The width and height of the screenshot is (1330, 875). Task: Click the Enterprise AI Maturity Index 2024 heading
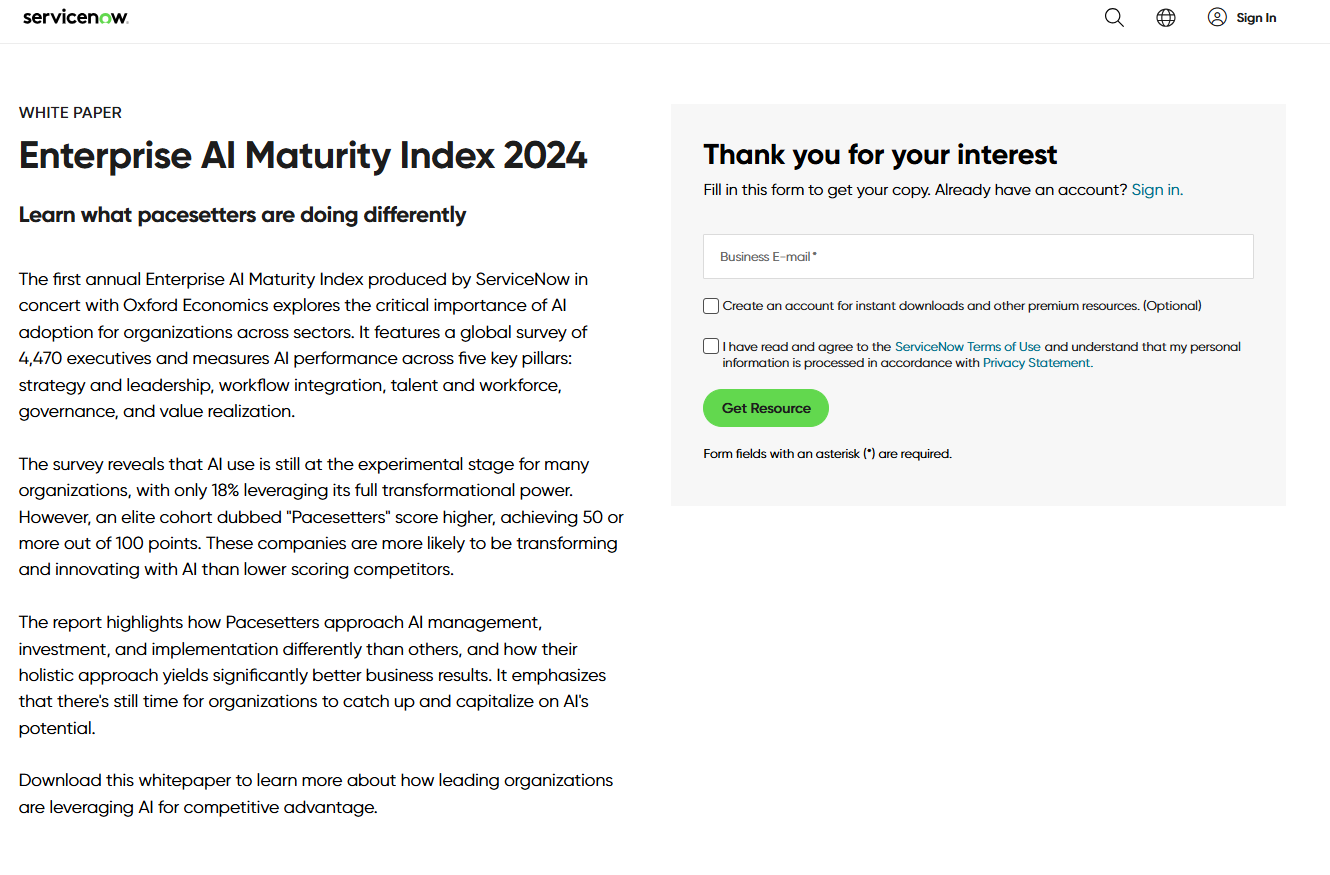303,156
